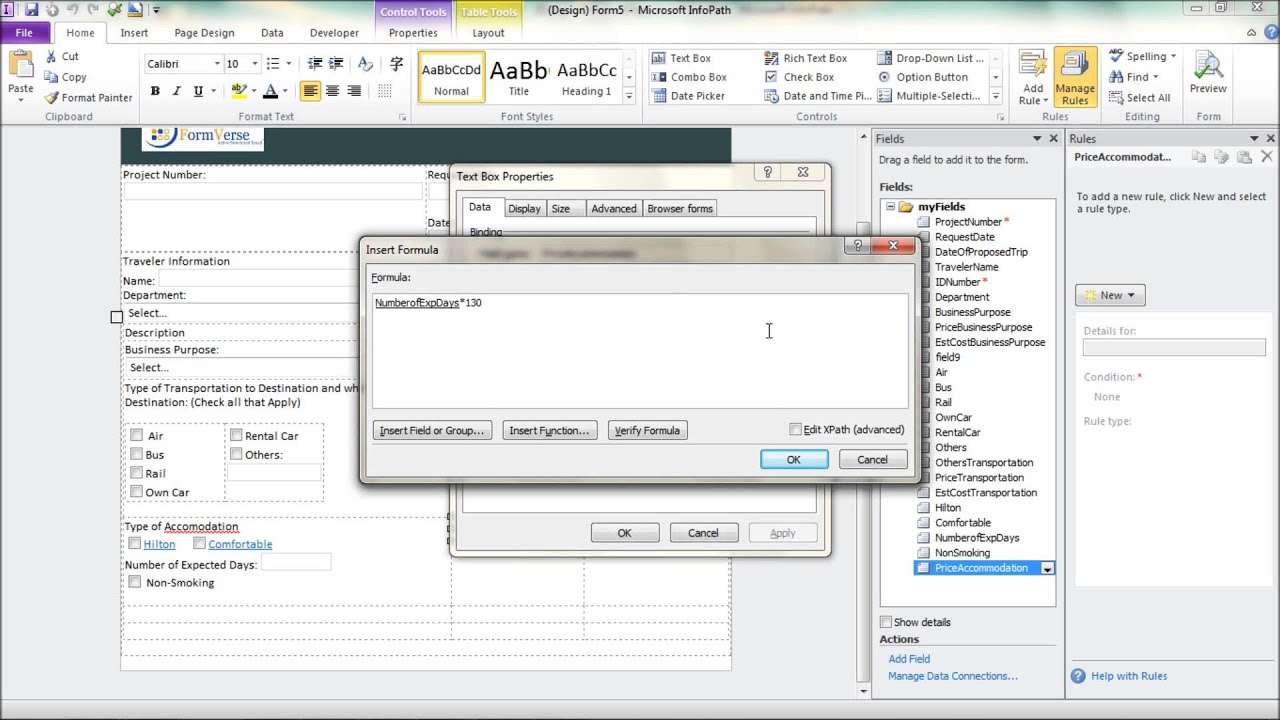The height and width of the screenshot is (720, 1280).
Task: Click the Paste clipboard icon
Action: [20, 66]
